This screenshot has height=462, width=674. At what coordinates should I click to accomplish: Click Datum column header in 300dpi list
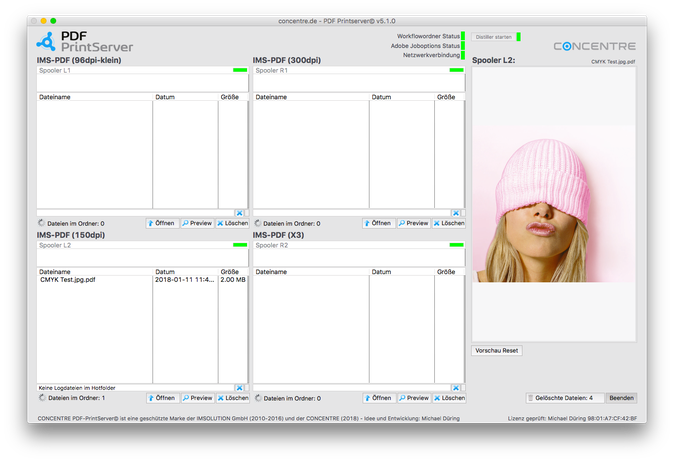coord(402,97)
